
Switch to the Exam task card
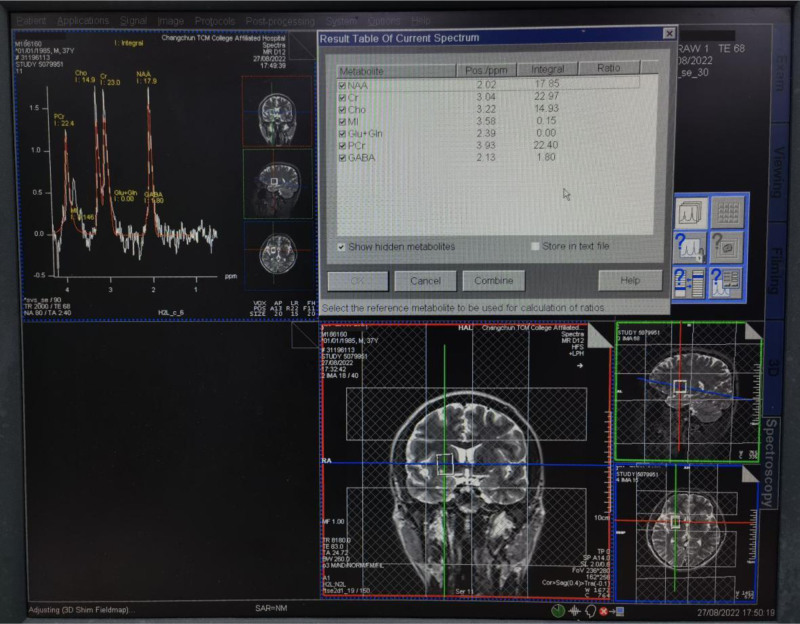779,71
